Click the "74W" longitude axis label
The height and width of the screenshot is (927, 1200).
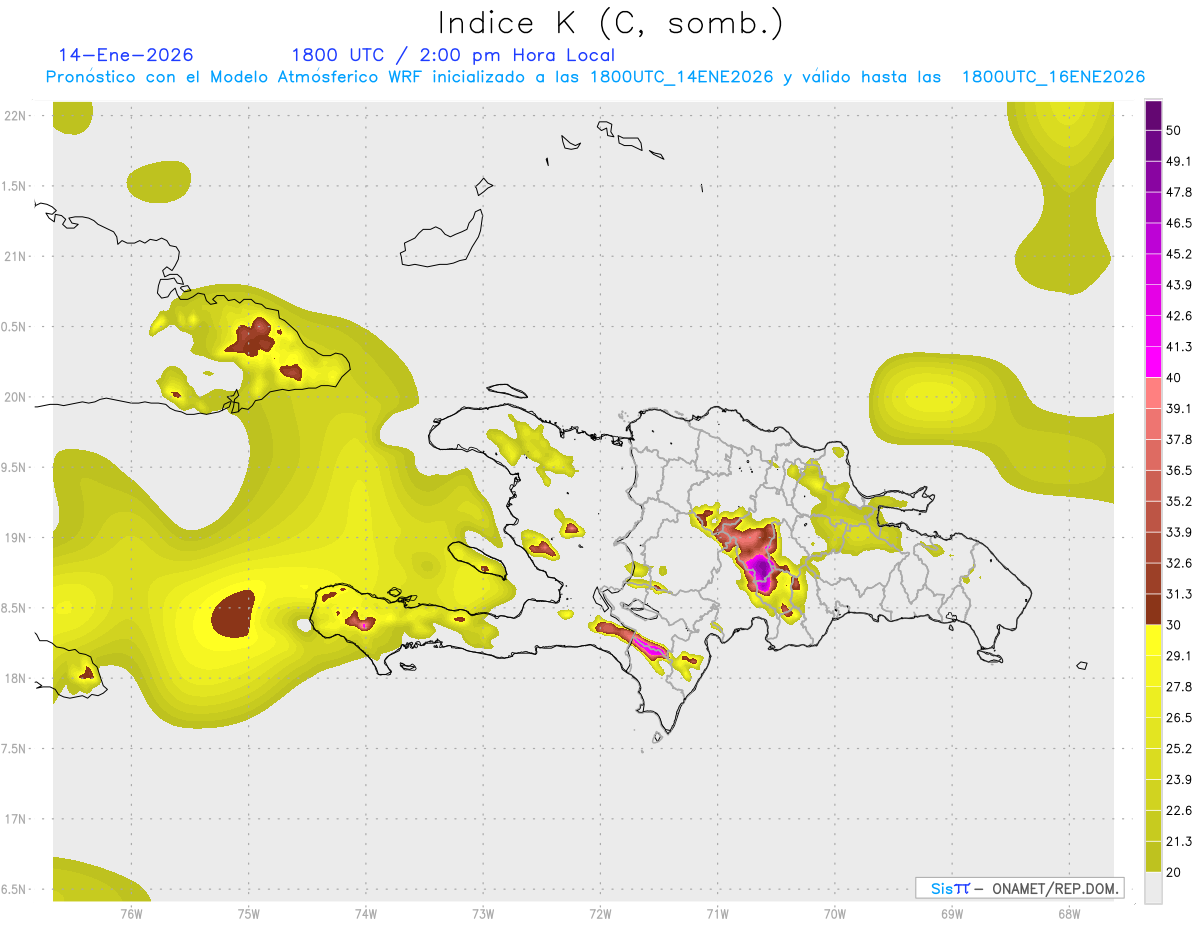[365, 913]
